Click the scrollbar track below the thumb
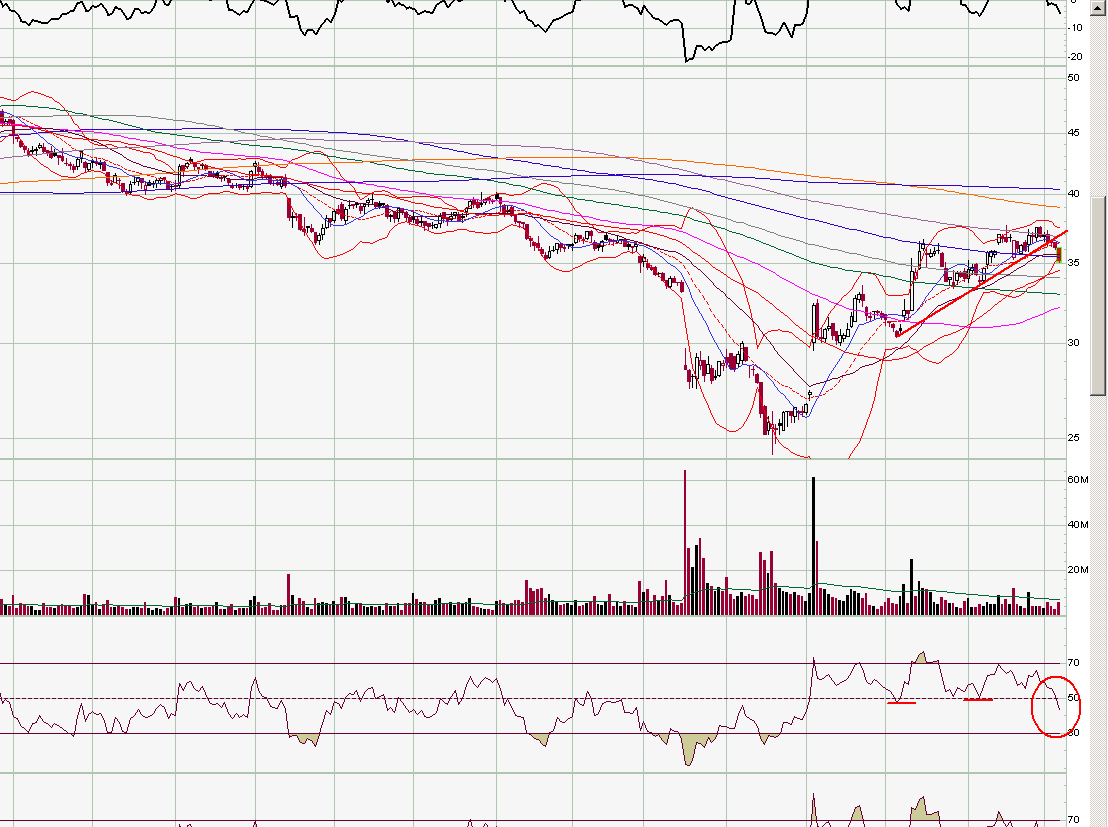 (1099, 611)
